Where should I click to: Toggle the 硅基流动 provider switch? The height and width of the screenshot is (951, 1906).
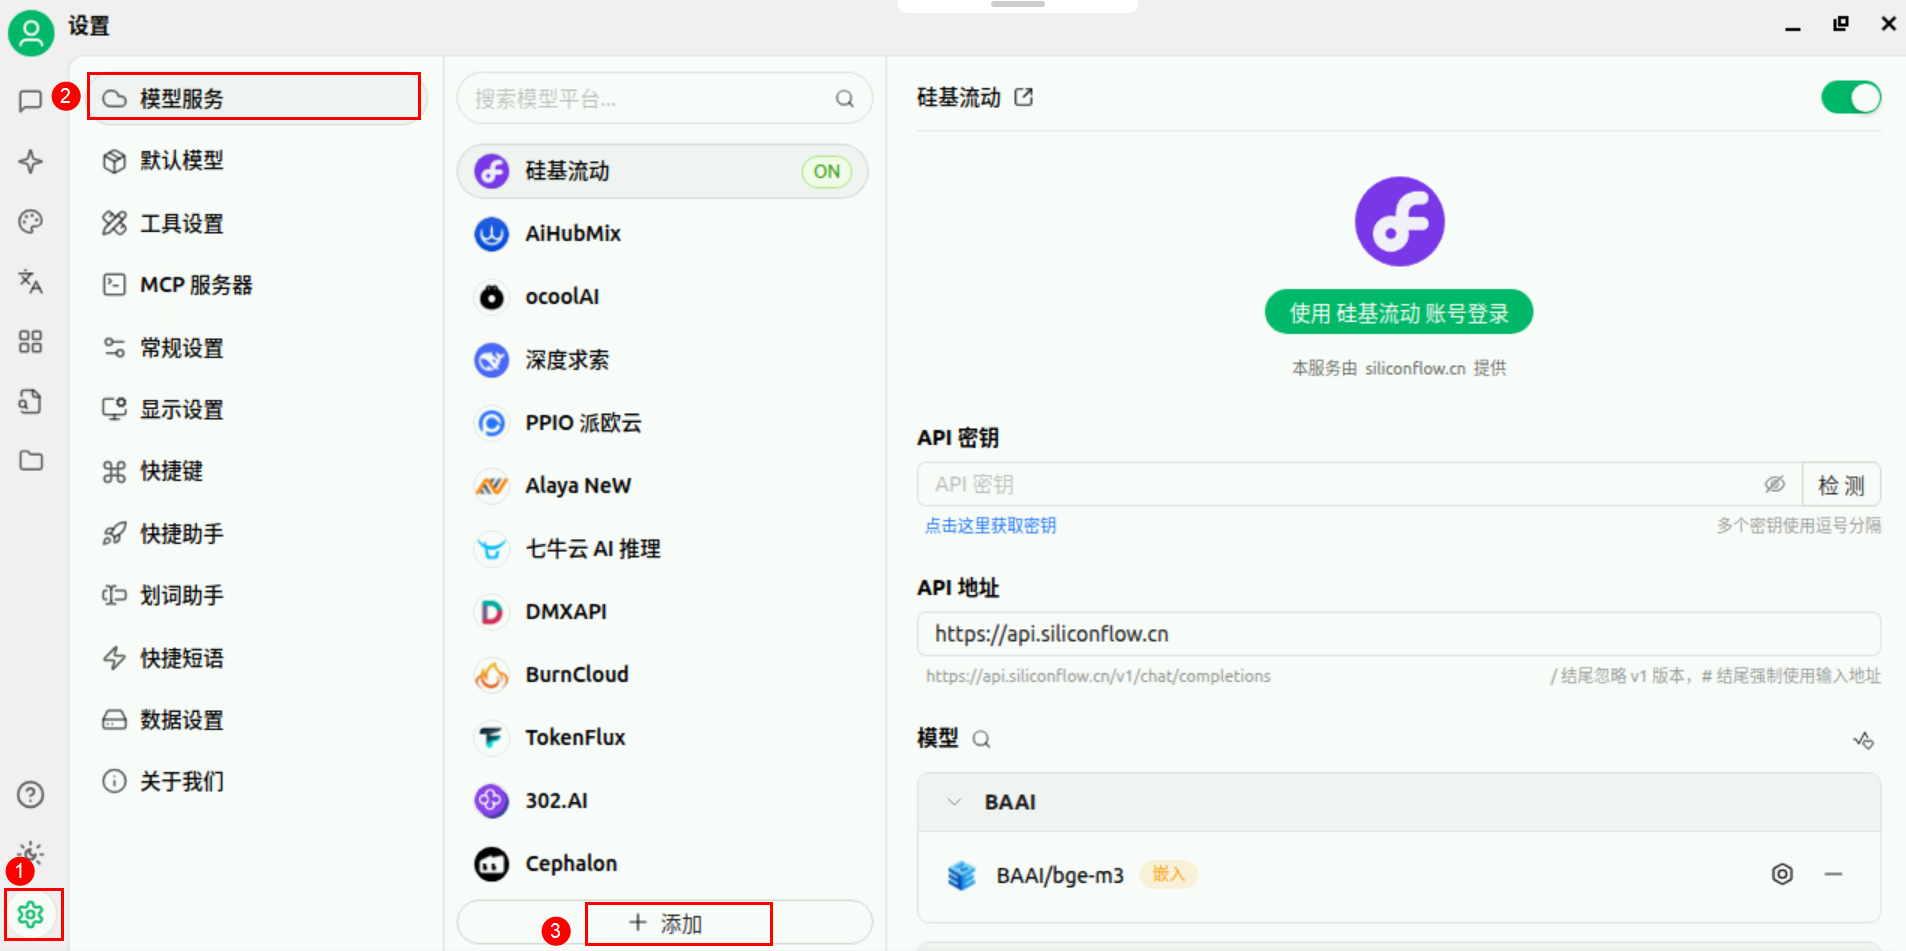(1851, 97)
